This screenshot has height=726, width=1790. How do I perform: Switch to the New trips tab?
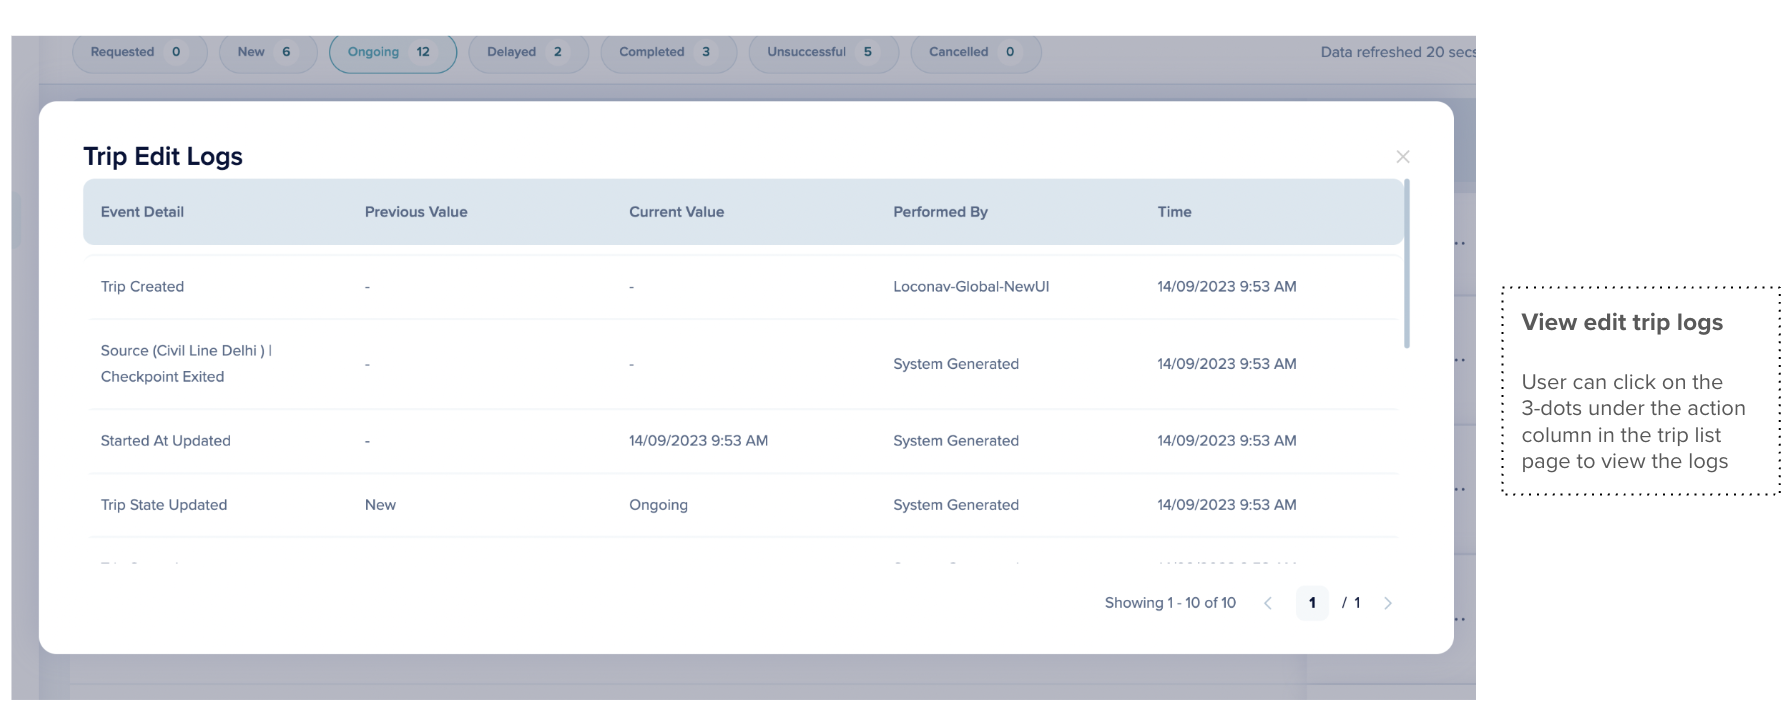point(267,52)
